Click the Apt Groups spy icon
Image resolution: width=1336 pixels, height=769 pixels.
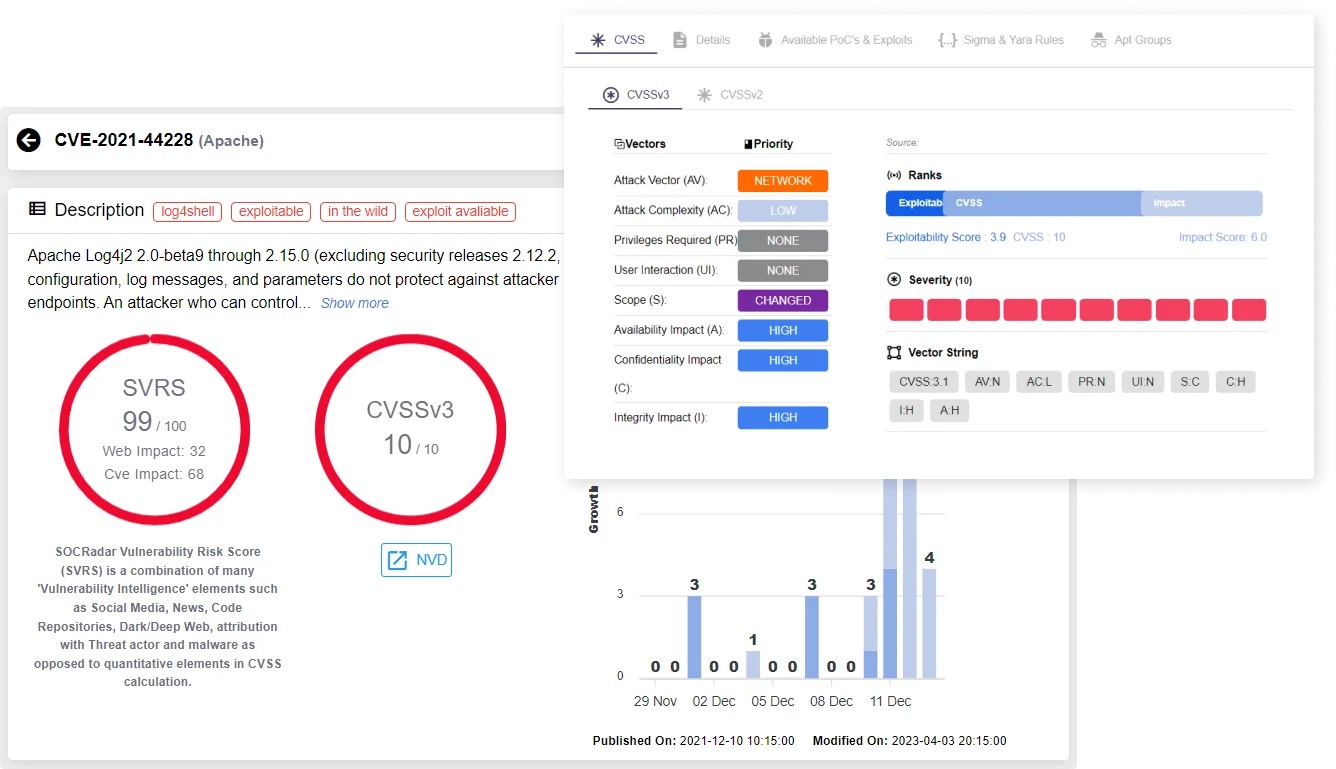1098,40
